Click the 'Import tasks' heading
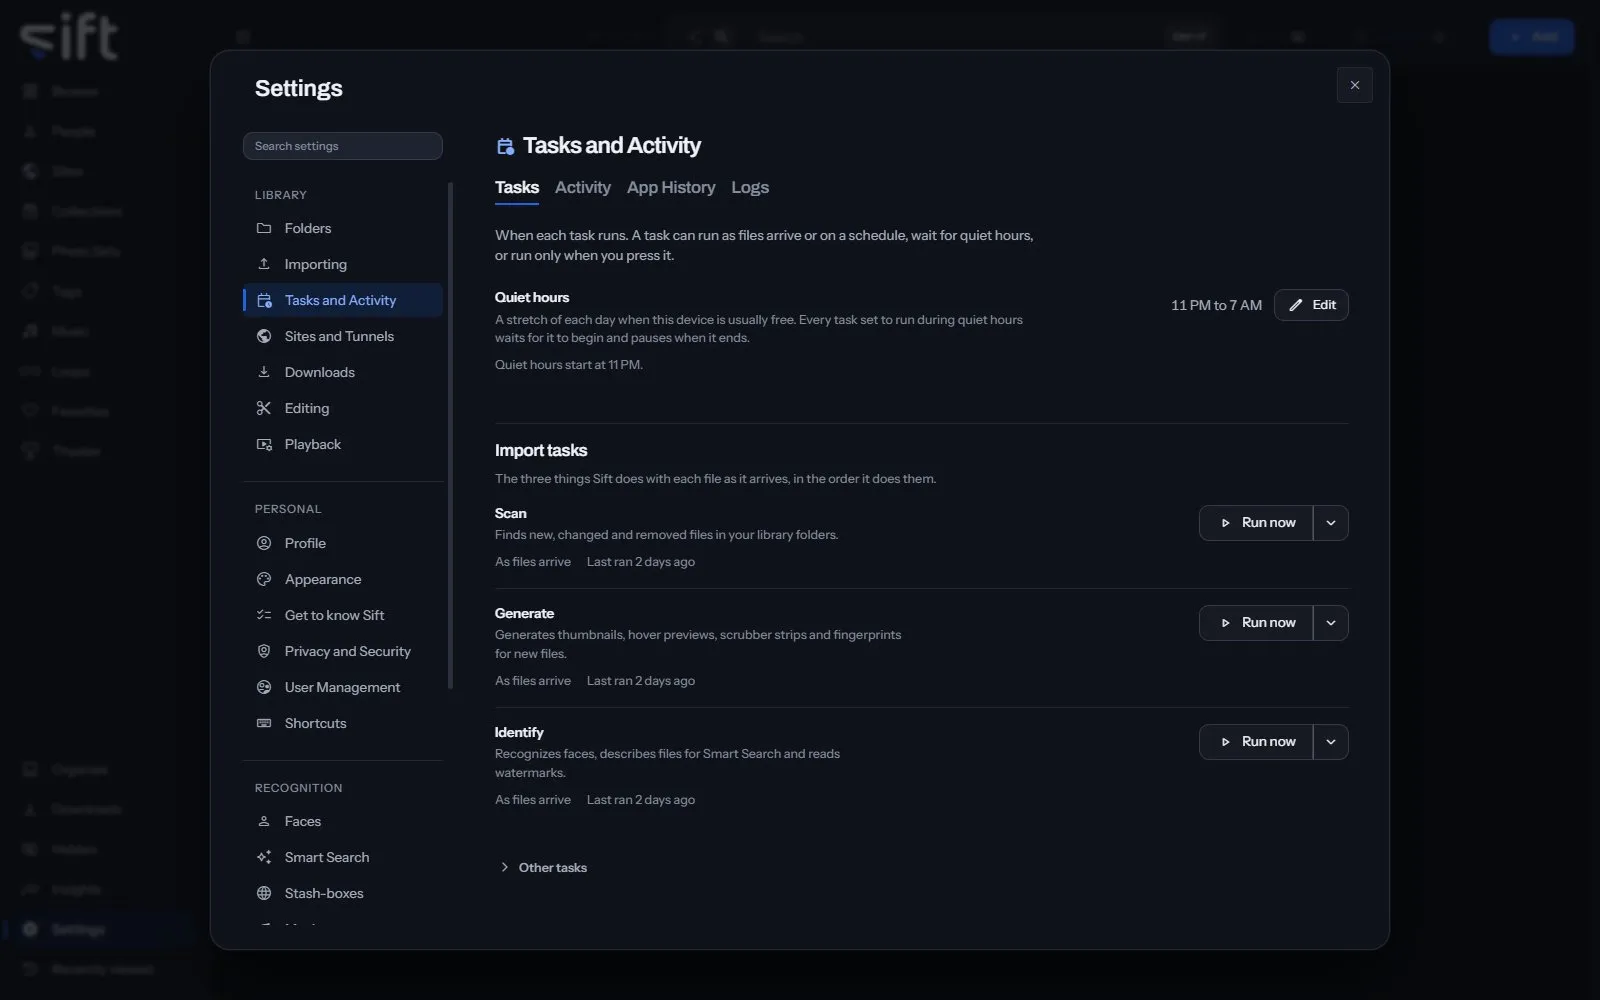 541,451
